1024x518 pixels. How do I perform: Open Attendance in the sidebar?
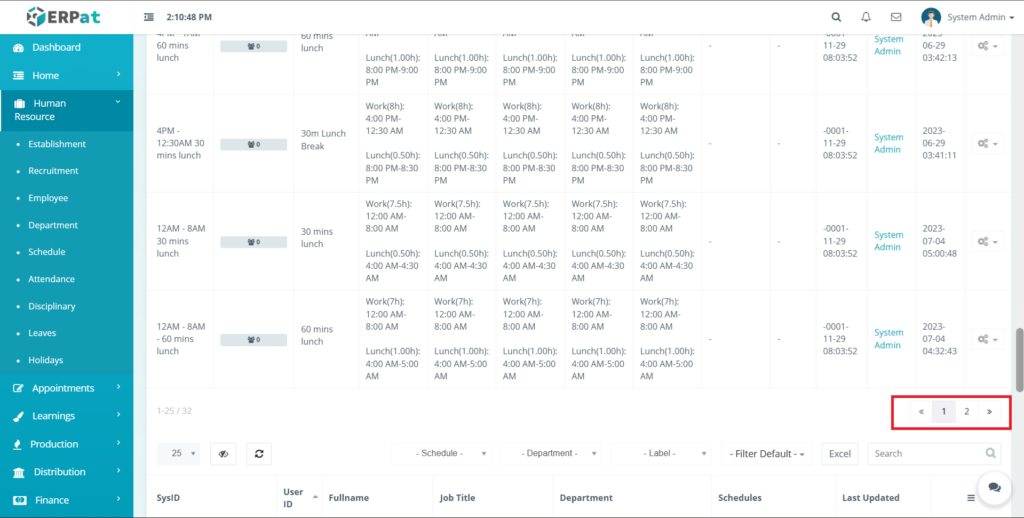point(51,279)
